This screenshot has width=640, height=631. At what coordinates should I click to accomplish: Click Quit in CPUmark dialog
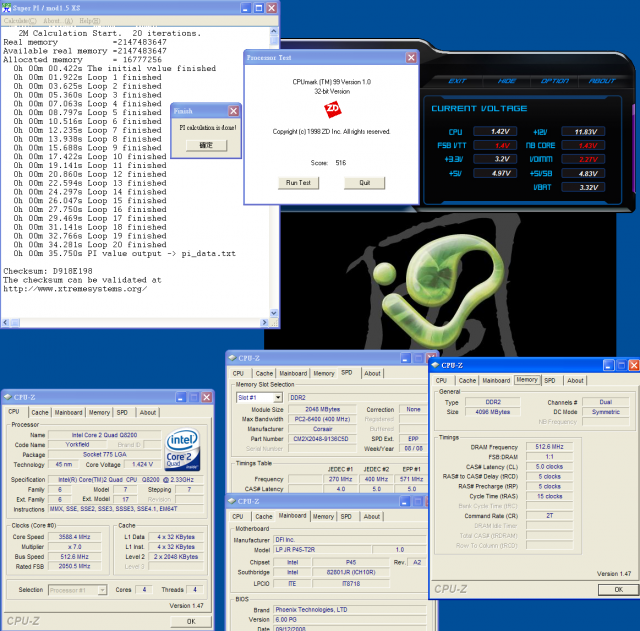[364, 182]
